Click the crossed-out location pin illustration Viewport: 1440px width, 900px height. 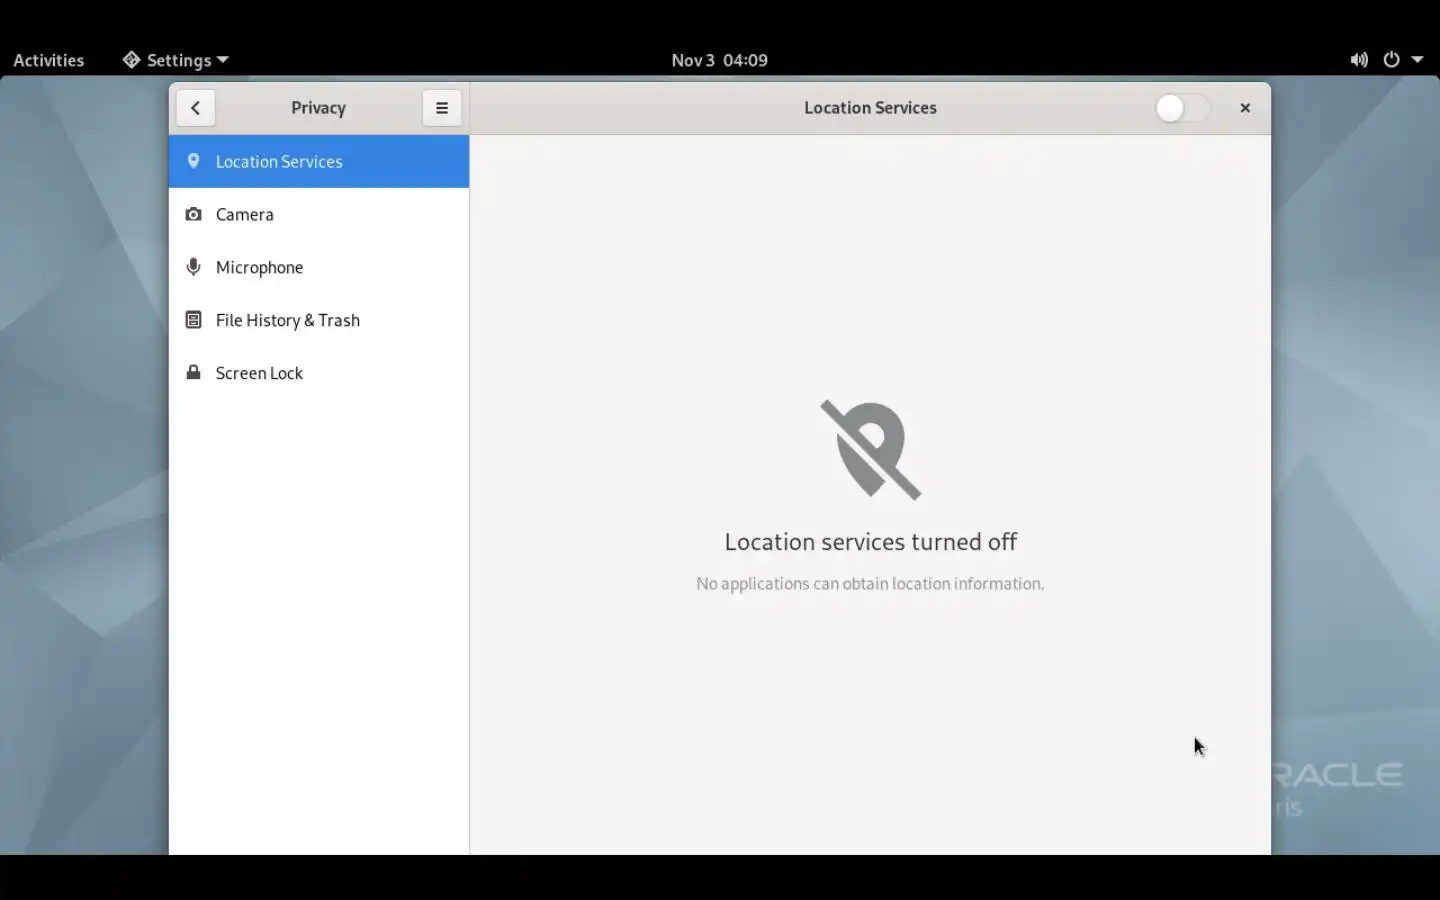[x=871, y=450]
